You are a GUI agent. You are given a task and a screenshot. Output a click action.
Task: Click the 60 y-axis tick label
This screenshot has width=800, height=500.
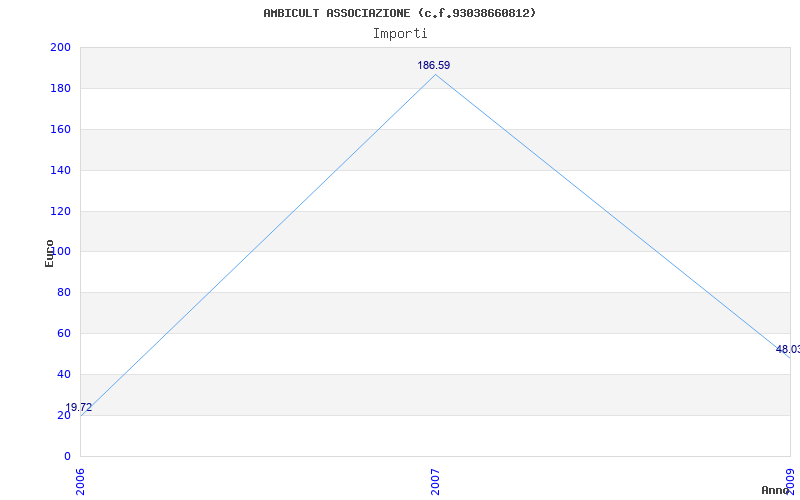[64, 333]
